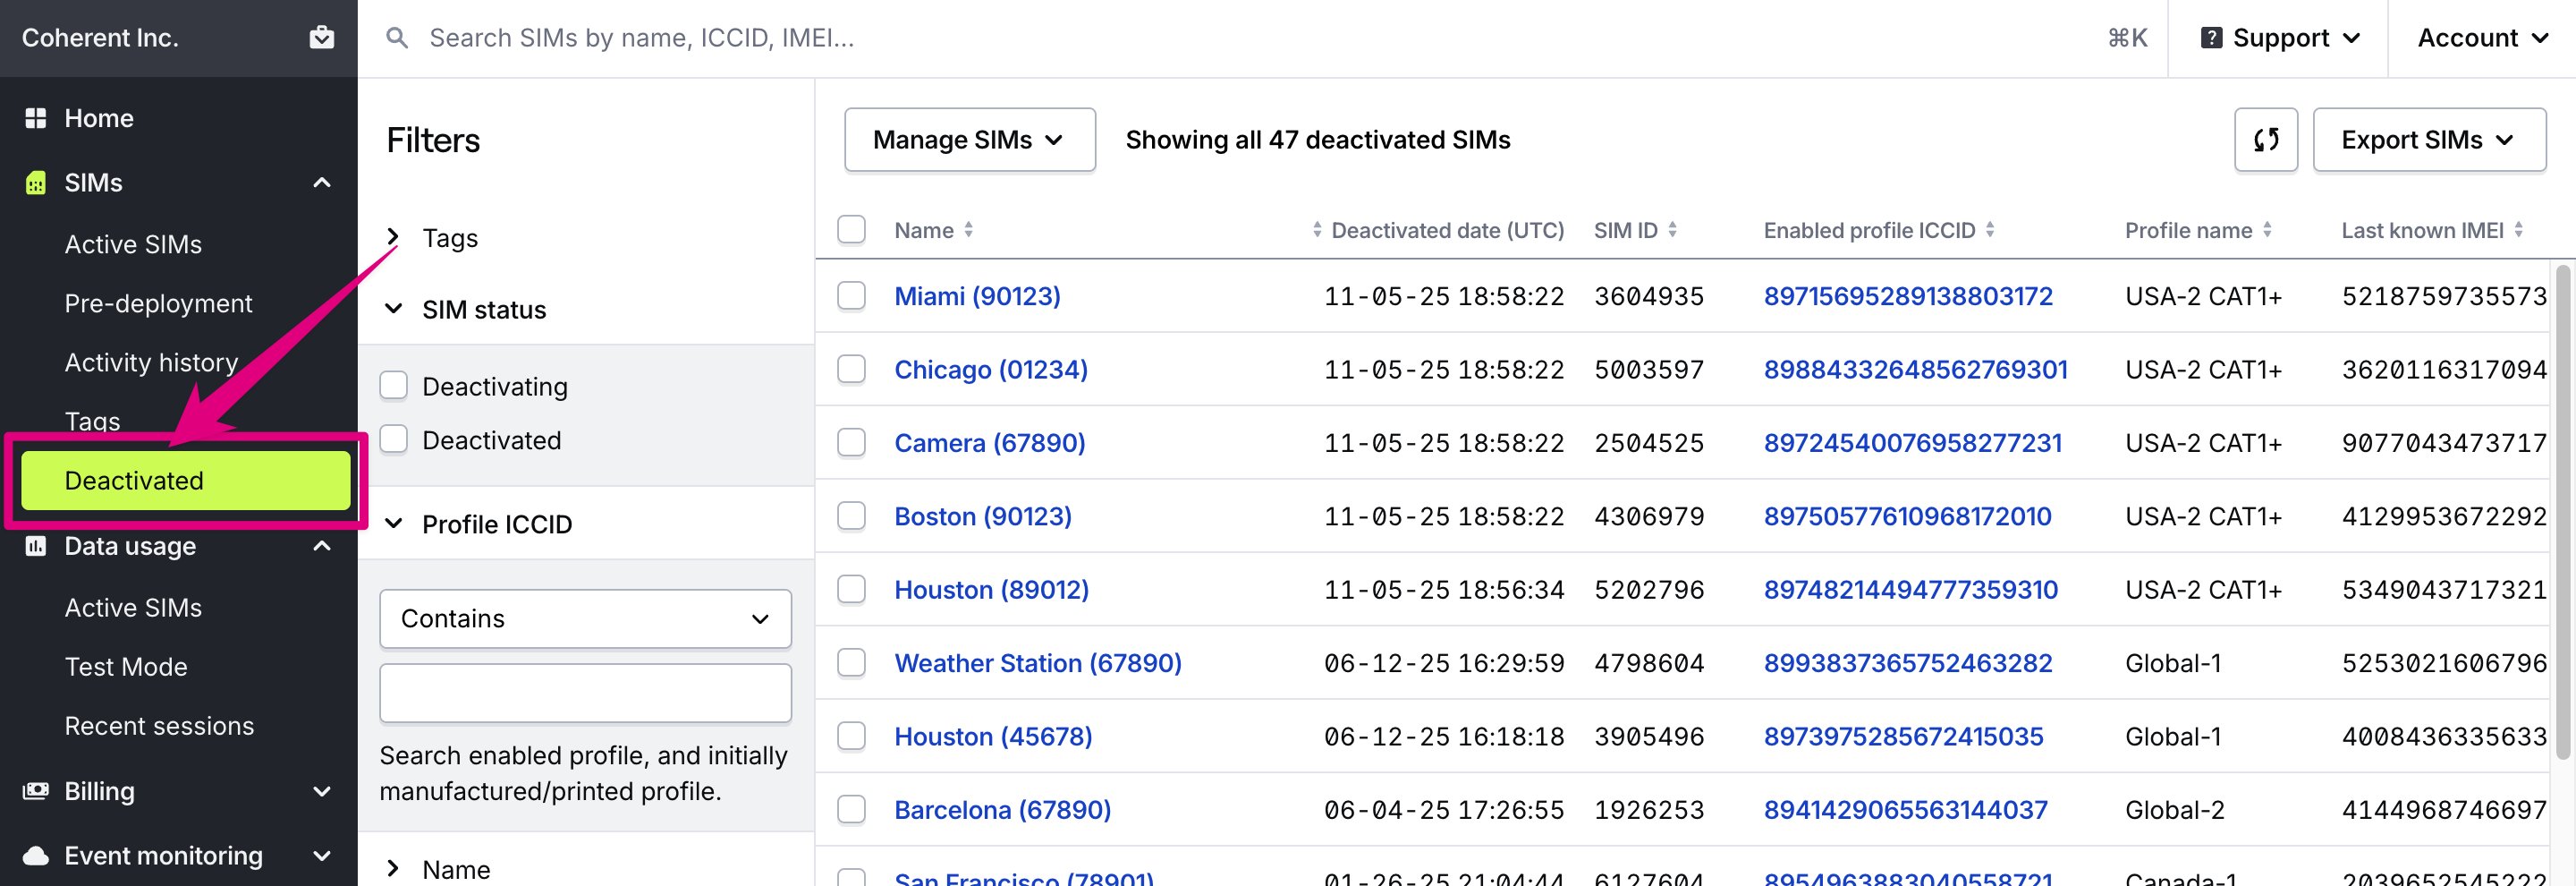Image resolution: width=2576 pixels, height=886 pixels.
Task: Sort by Profile name column arrows
Action: (2267, 230)
